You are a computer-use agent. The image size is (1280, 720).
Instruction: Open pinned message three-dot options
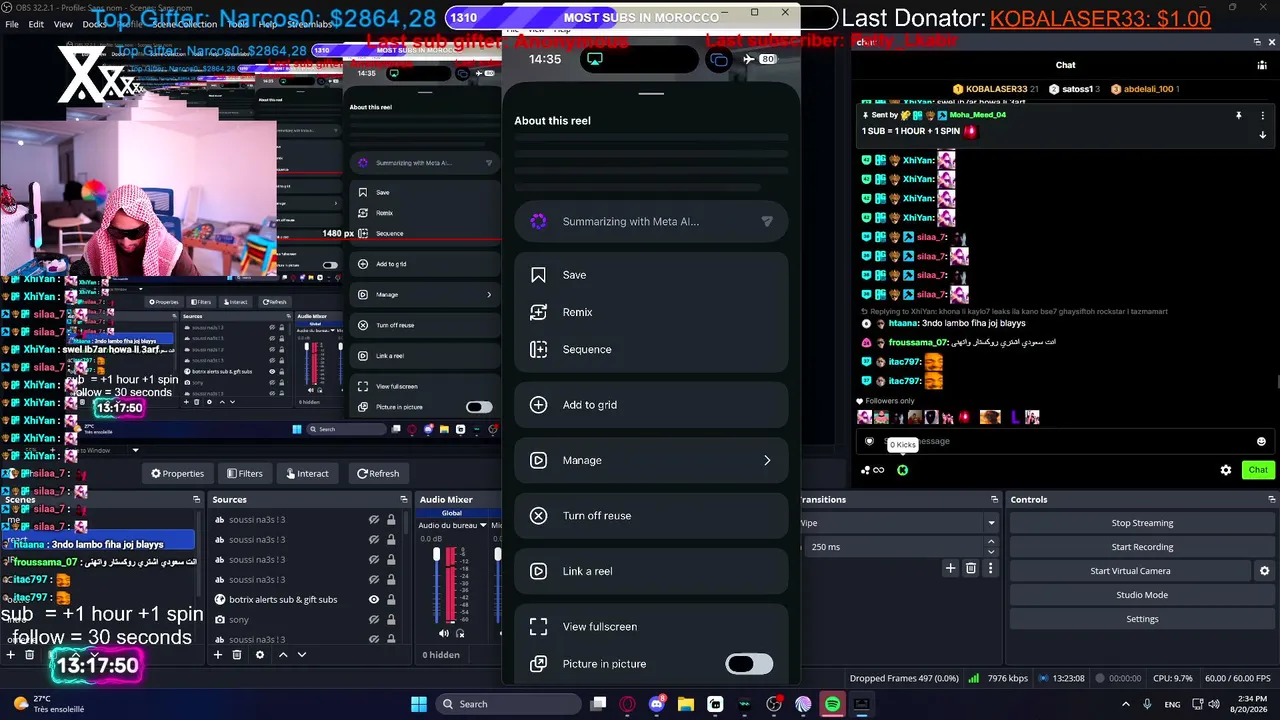point(1262,116)
